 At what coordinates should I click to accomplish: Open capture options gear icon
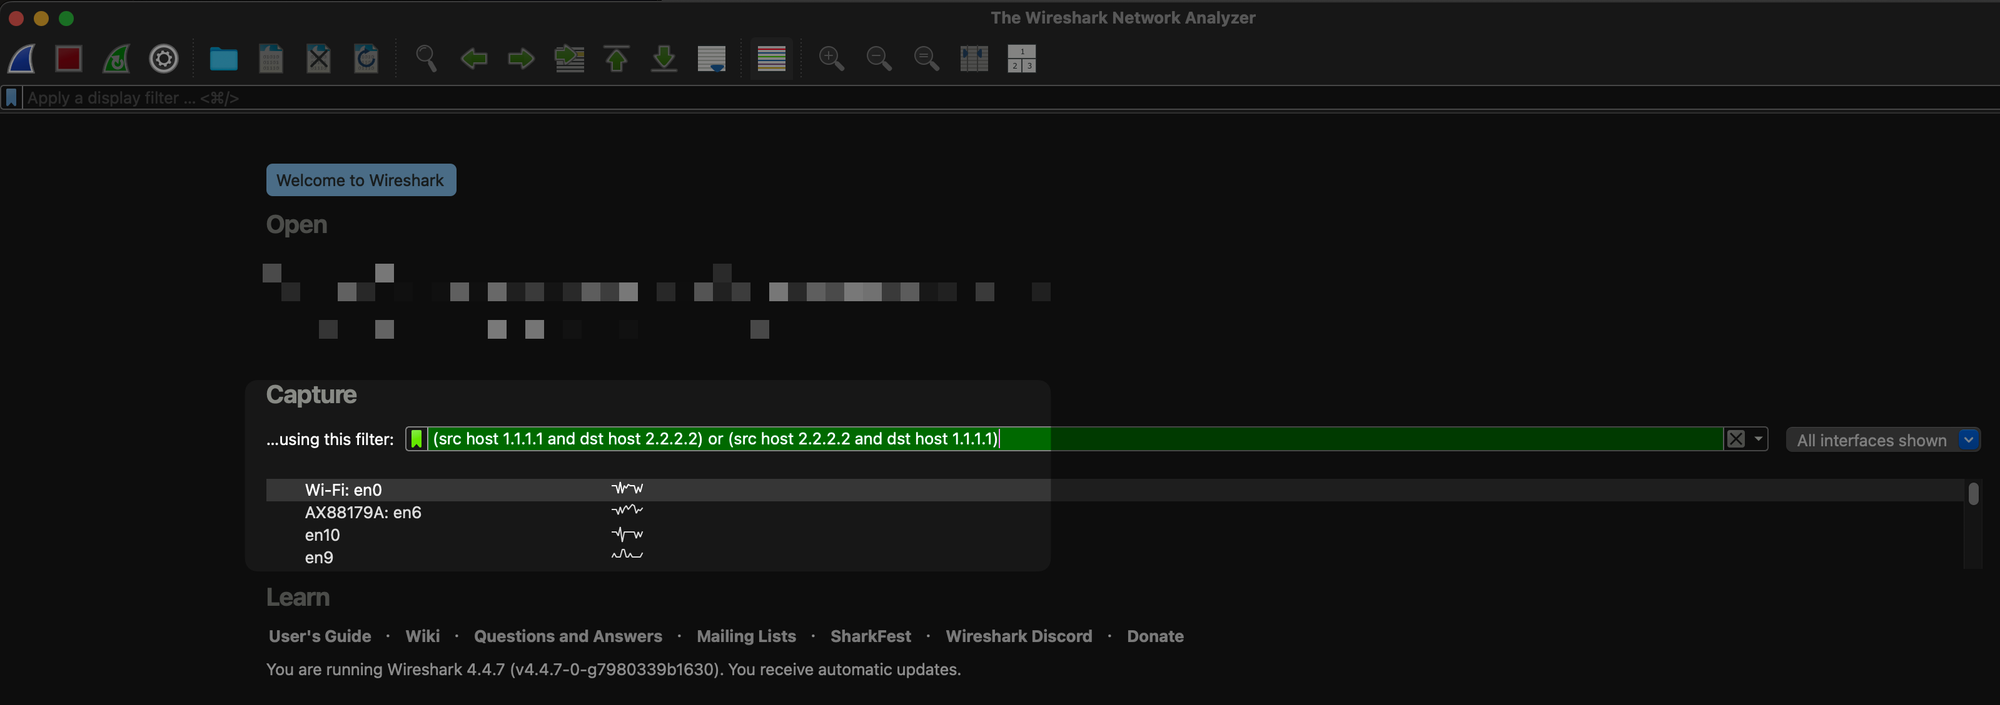164,59
